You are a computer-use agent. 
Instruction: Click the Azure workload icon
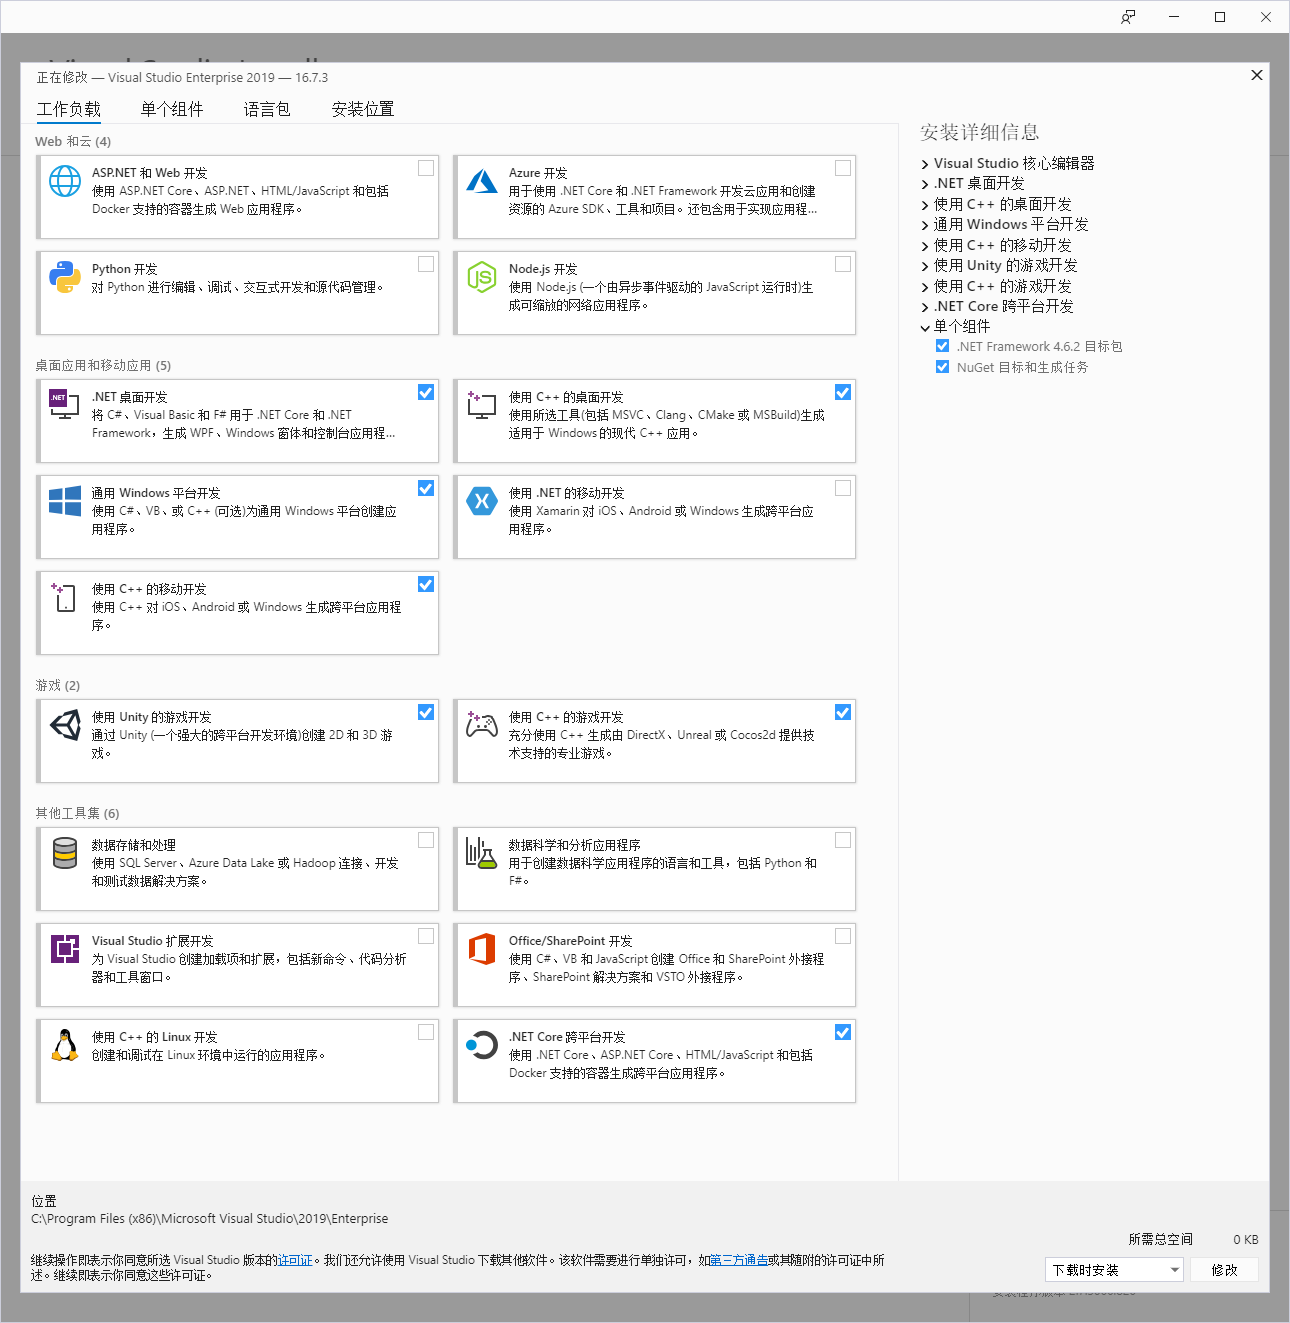[x=482, y=181]
